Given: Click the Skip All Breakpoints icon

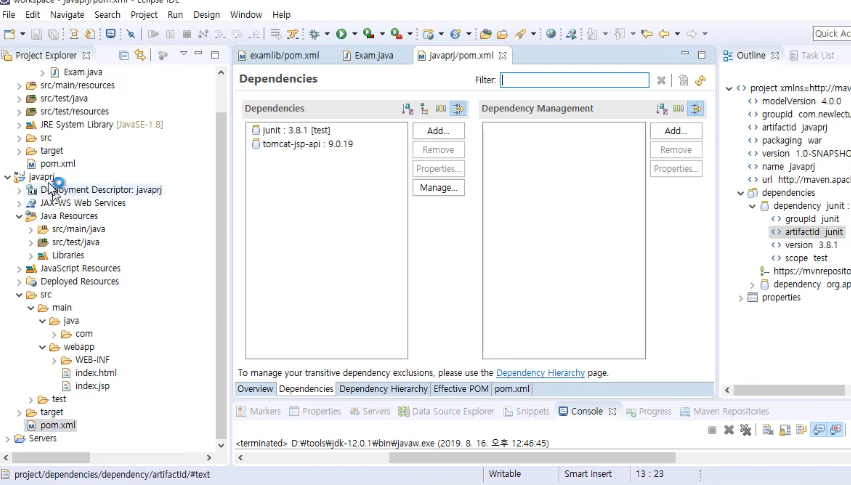Looking at the screenshot, I should pos(131,34).
